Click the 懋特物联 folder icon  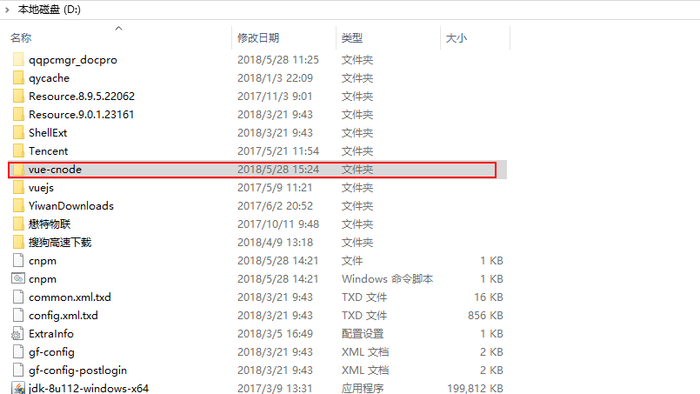[18, 224]
